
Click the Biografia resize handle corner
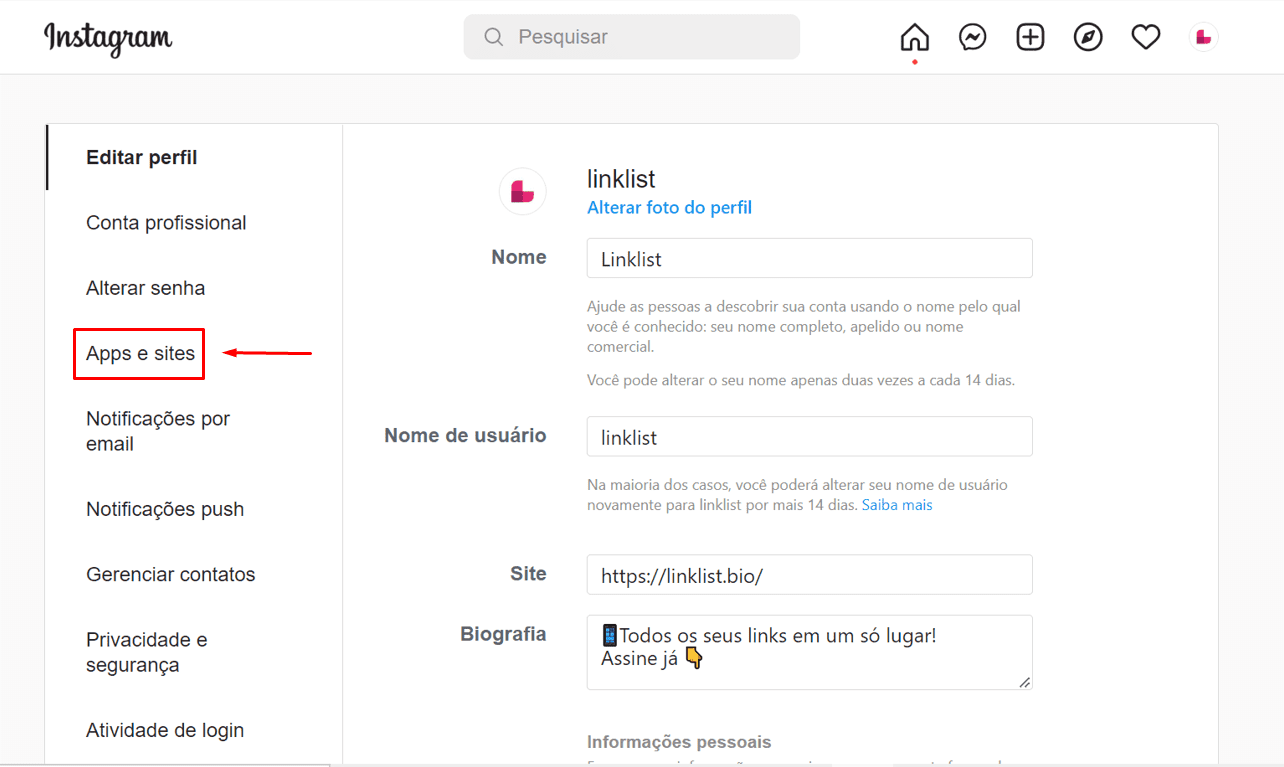(1024, 682)
